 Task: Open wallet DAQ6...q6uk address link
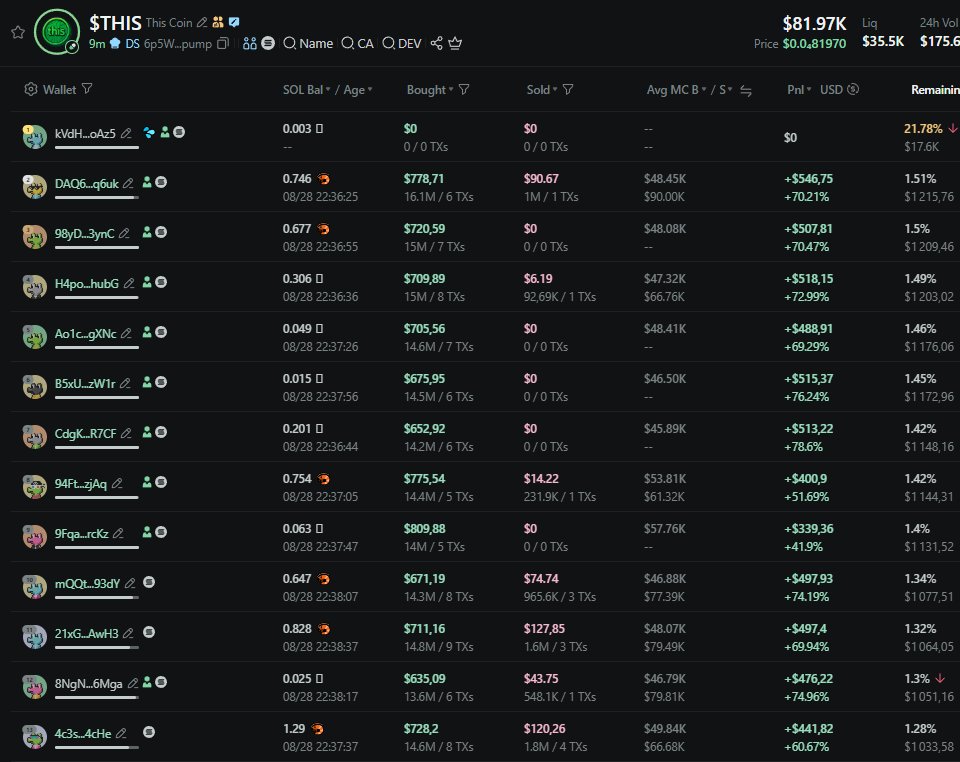(86, 183)
